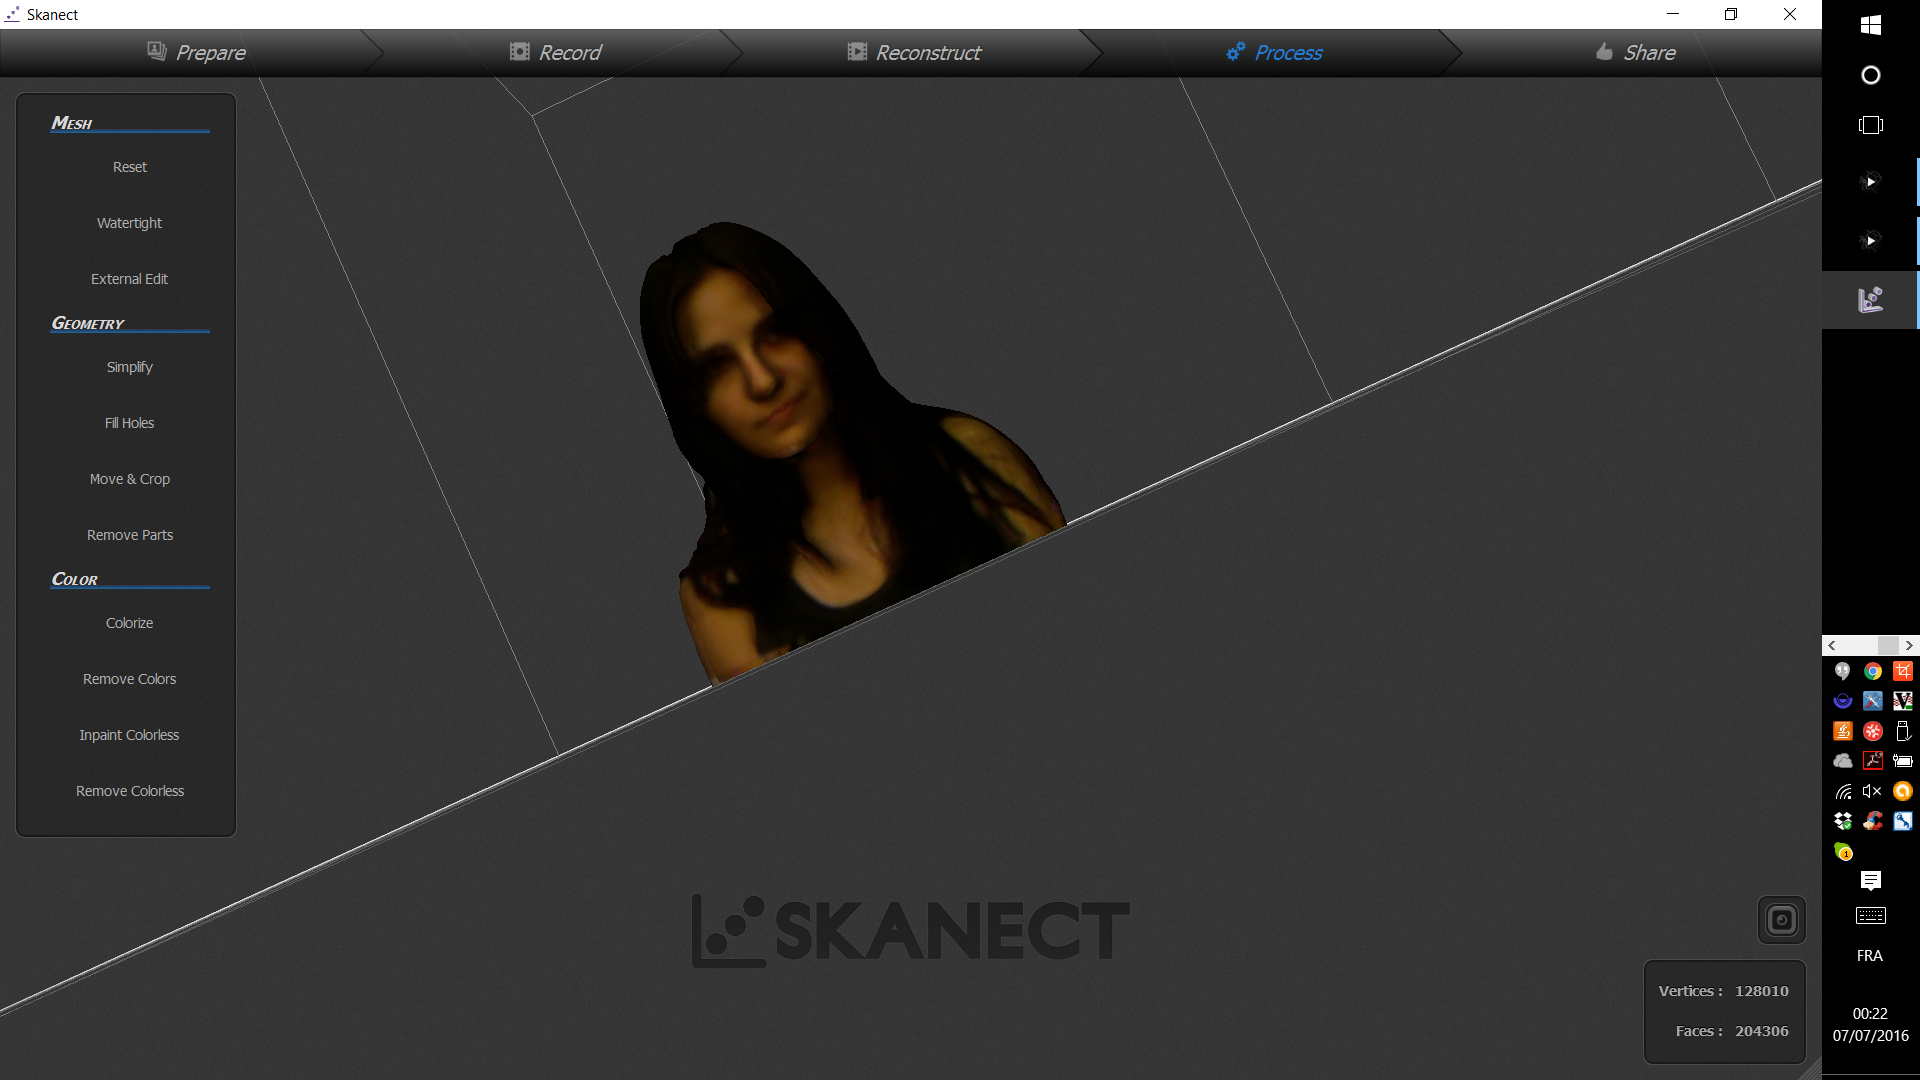Open the Action Center notifications icon

click(1870, 880)
